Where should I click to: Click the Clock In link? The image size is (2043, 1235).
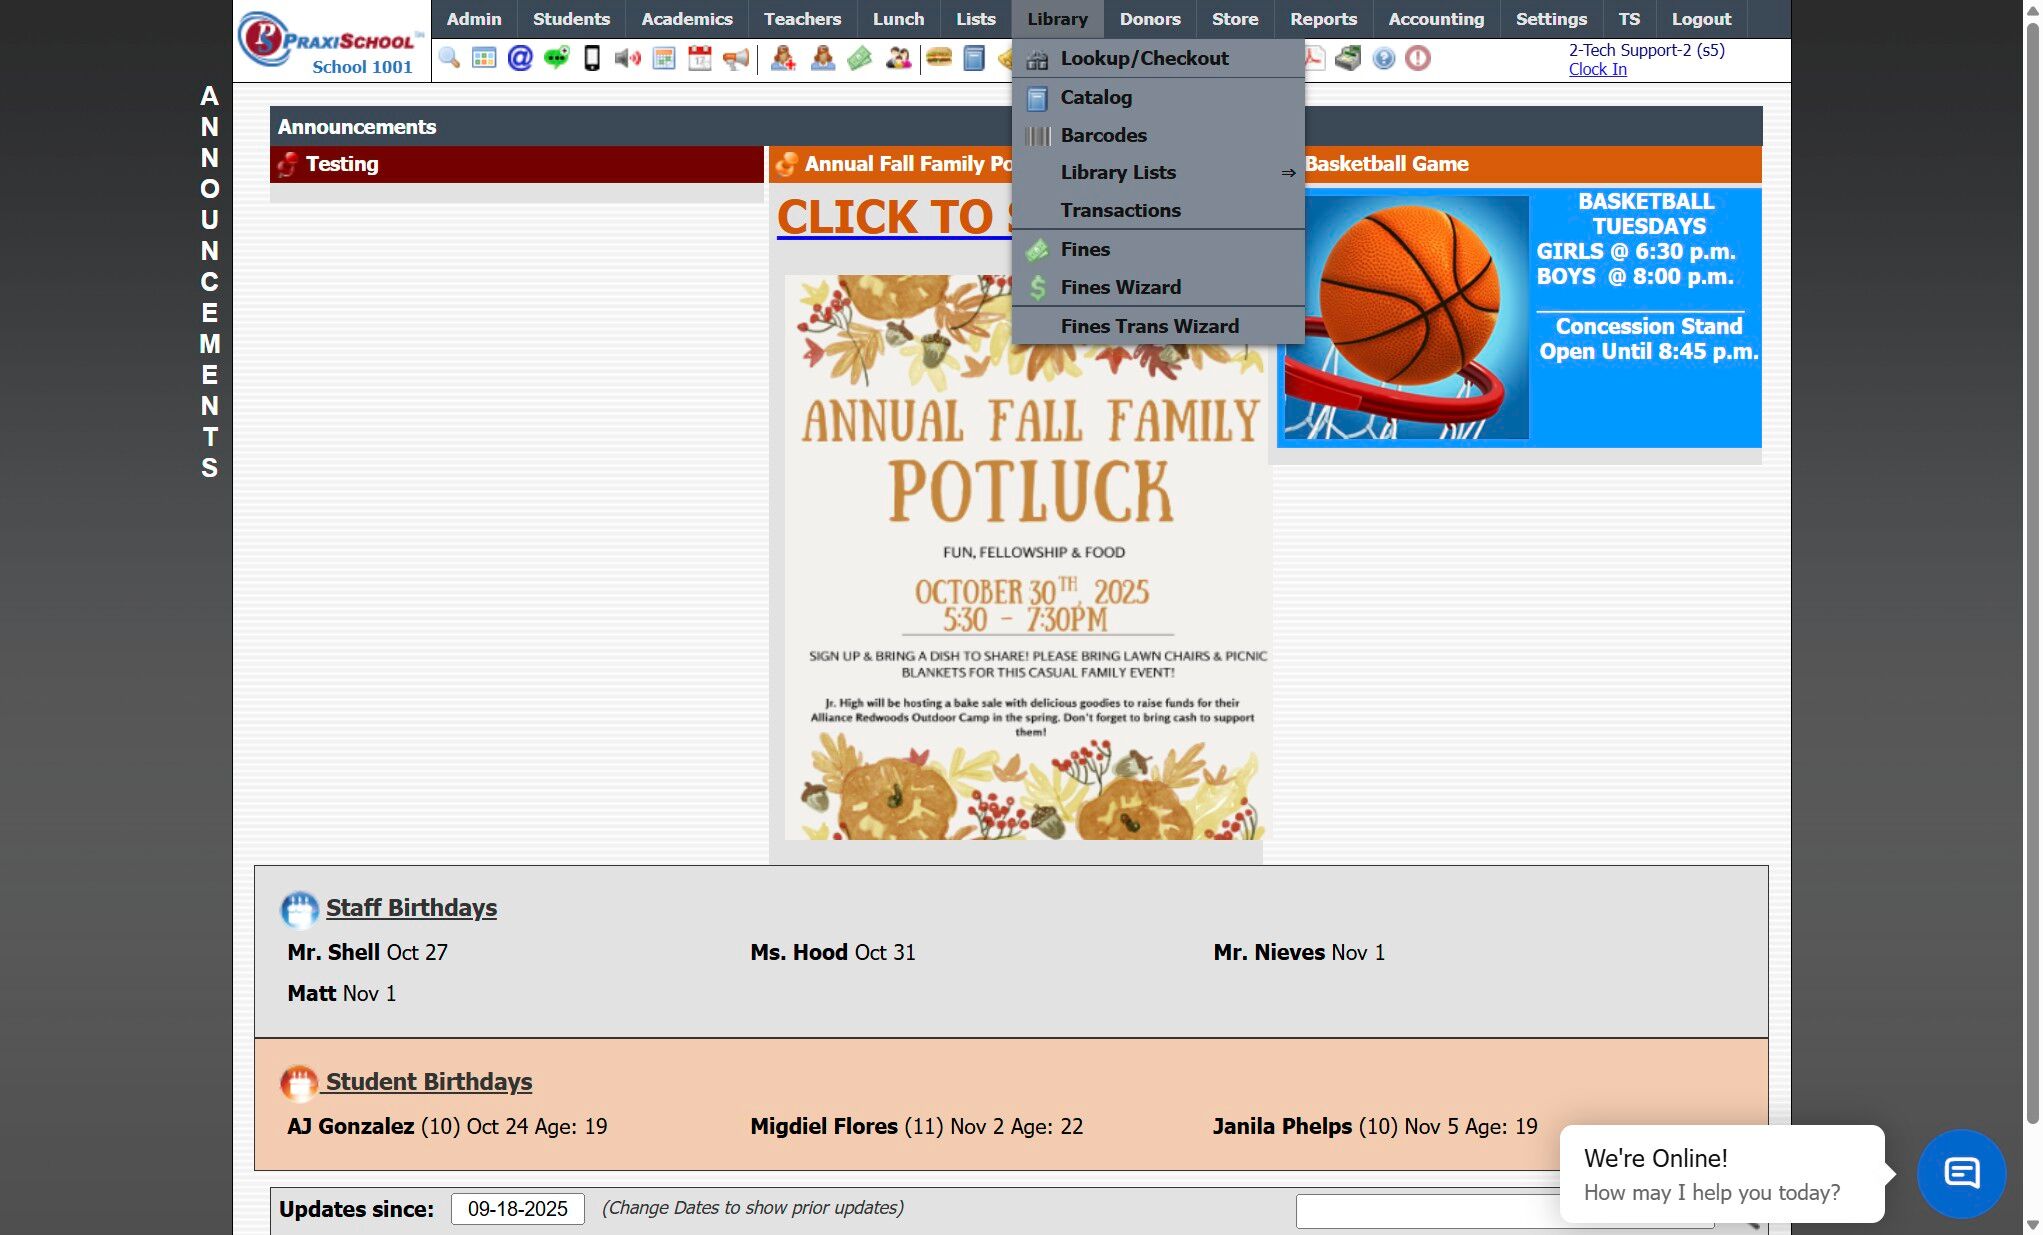pos(1597,69)
